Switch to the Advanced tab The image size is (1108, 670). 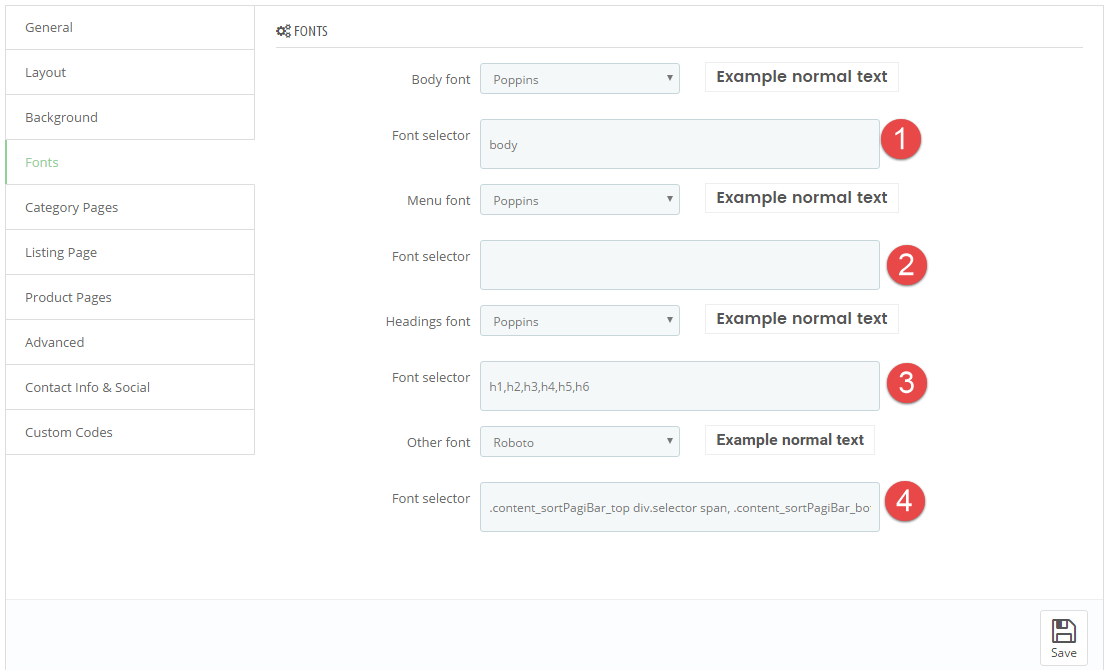[130, 342]
